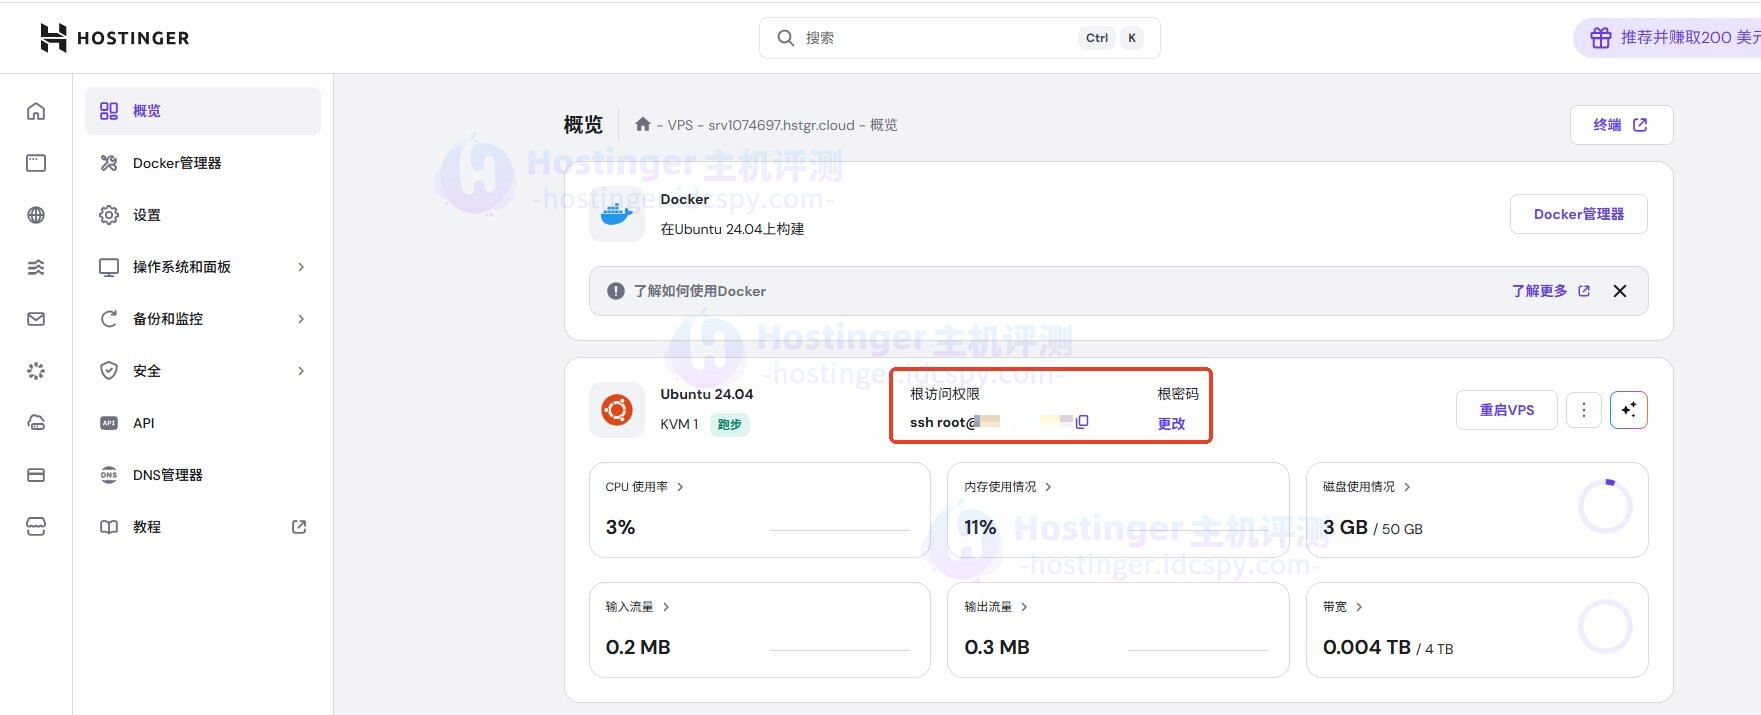Screen dimensions: 1761x715
Task: Open the dotted-circle icon in left rail
Action: pos(36,371)
